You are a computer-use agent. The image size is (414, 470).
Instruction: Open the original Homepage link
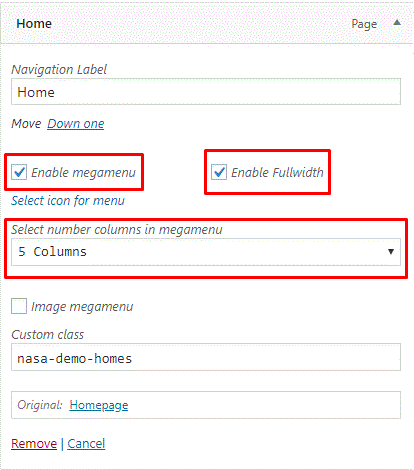click(x=99, y=405)
